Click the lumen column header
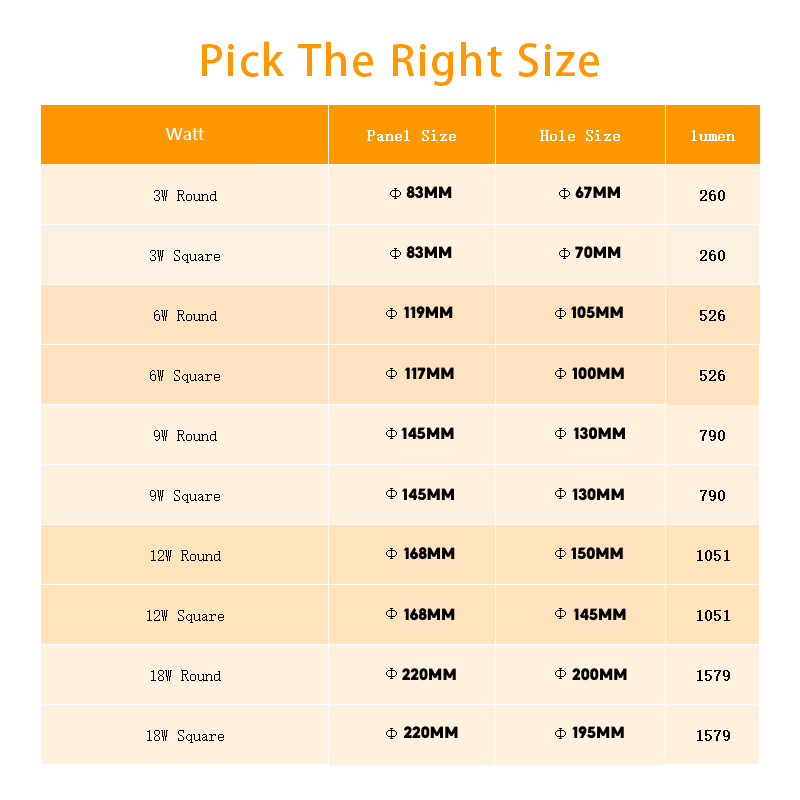 [712, 136]
